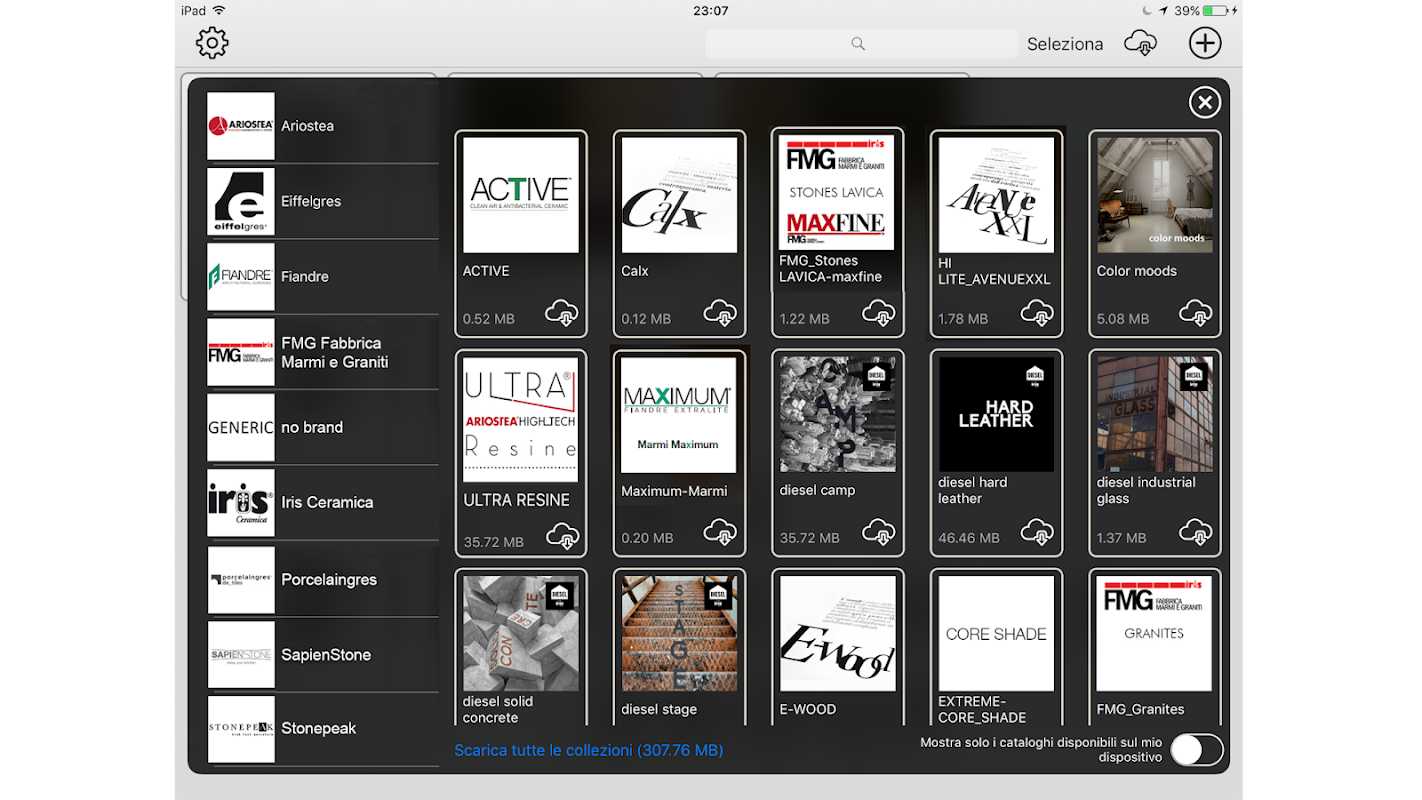1422x800 pixels.
Task: Choose Iris Ceramica brand name in sidebar
Action: point(327,503)
